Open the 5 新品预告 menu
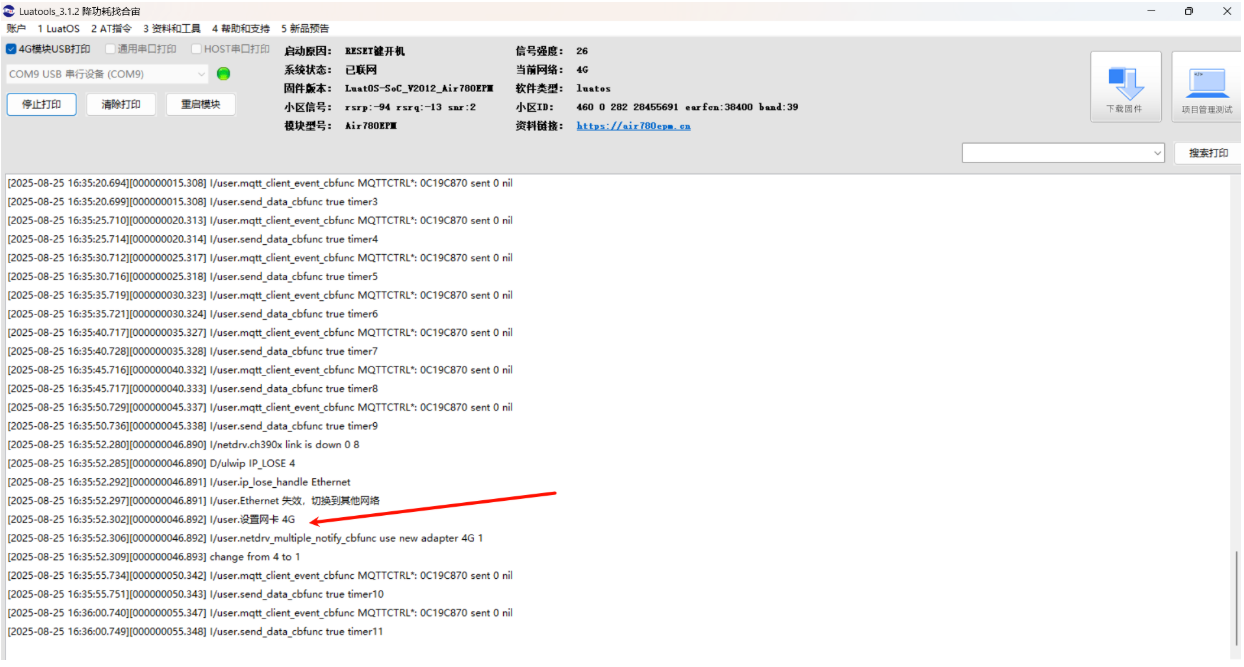Viewport: 1244px width, 667px height. point(305,29)
